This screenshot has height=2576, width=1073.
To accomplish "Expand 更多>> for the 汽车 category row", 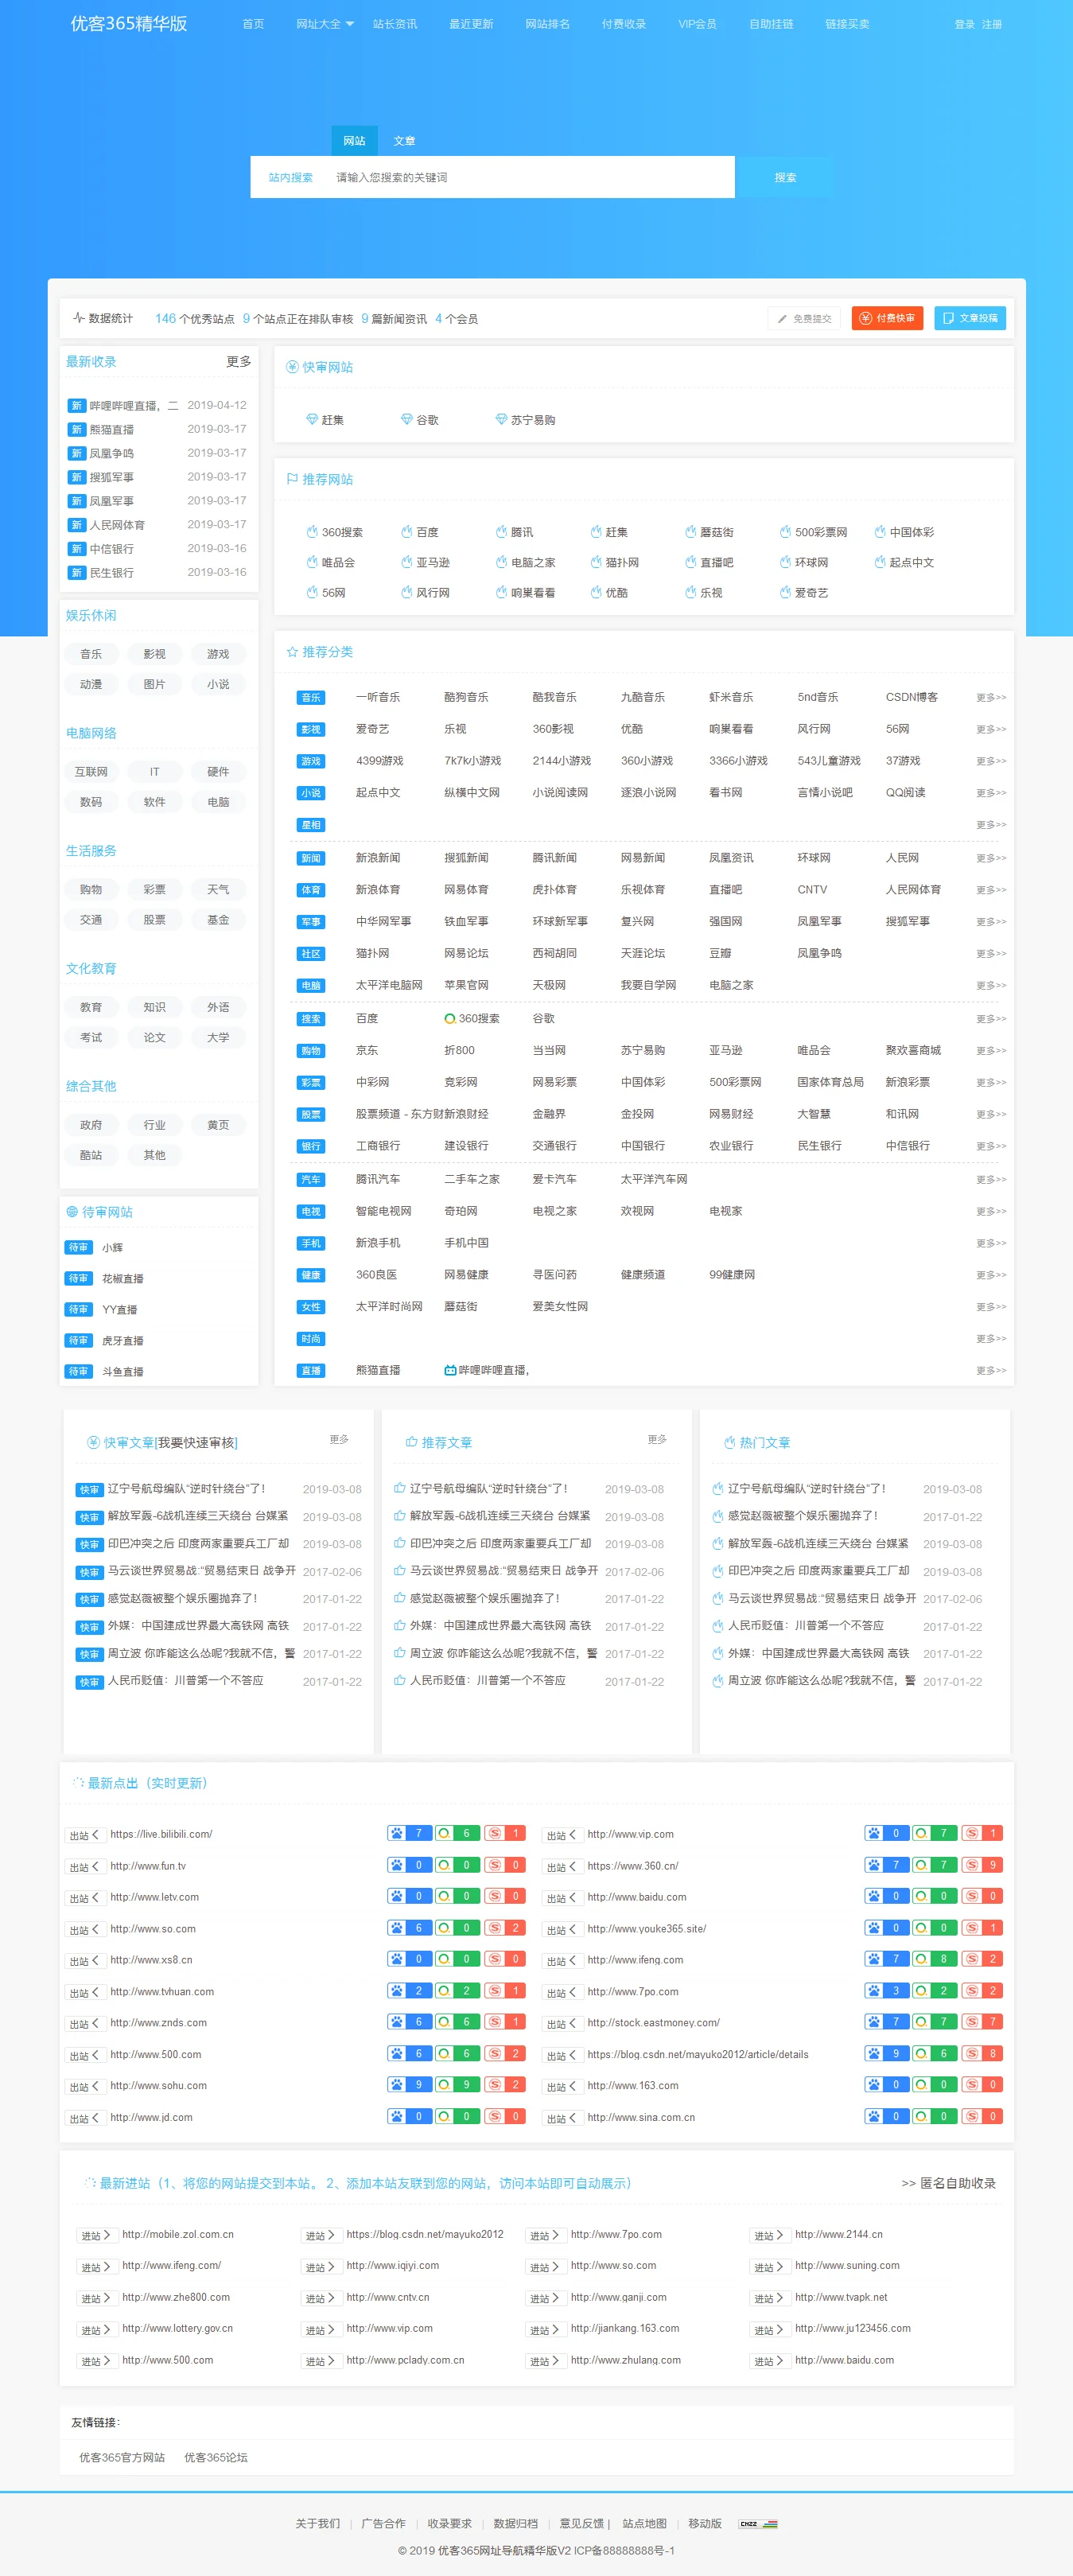I will coord(991,1180).
